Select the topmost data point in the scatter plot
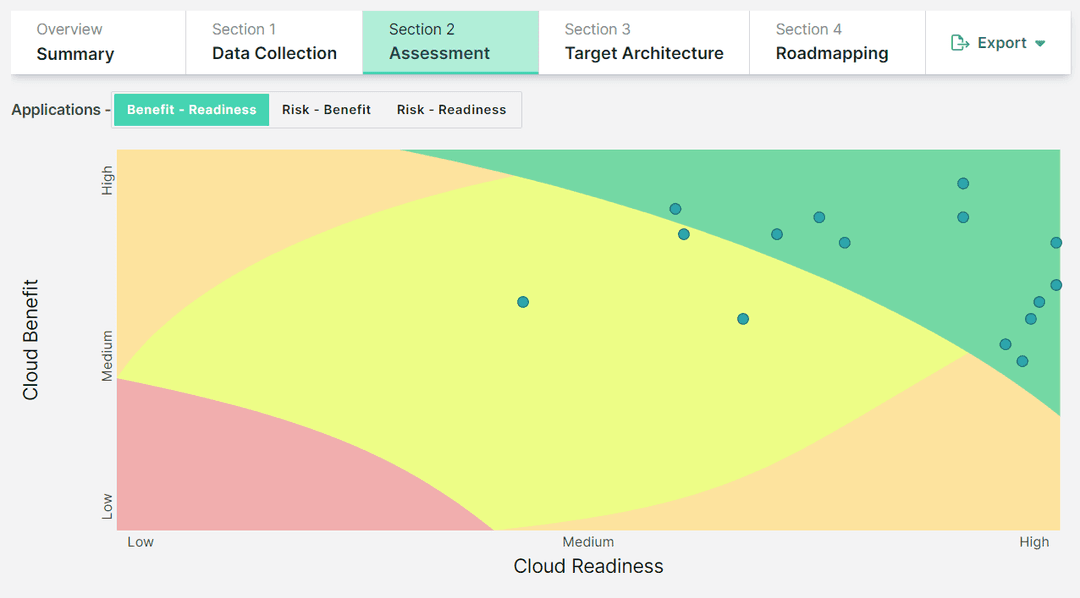Image resolution: width=1080 pixels, height=598 pixels. pyautogui.click(x=963, y=183)
